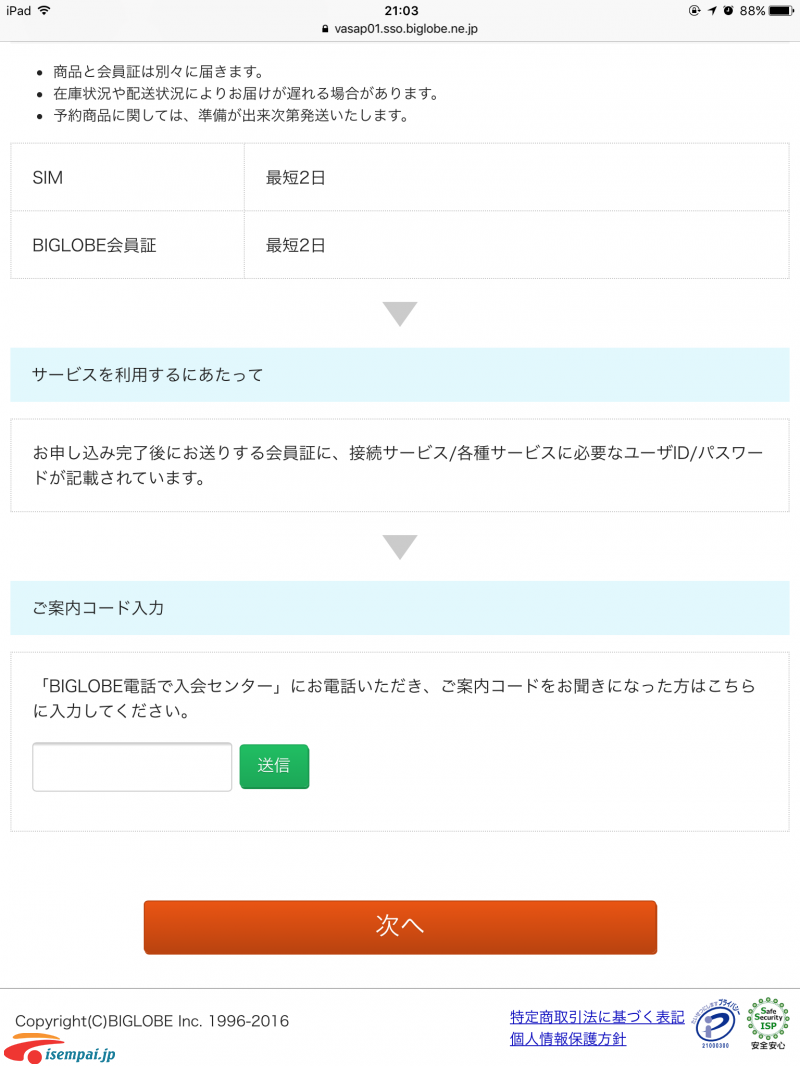Viewport: 800px width, 1066px height.
Task: Tap the battery indicator icon
Action: 781,10
